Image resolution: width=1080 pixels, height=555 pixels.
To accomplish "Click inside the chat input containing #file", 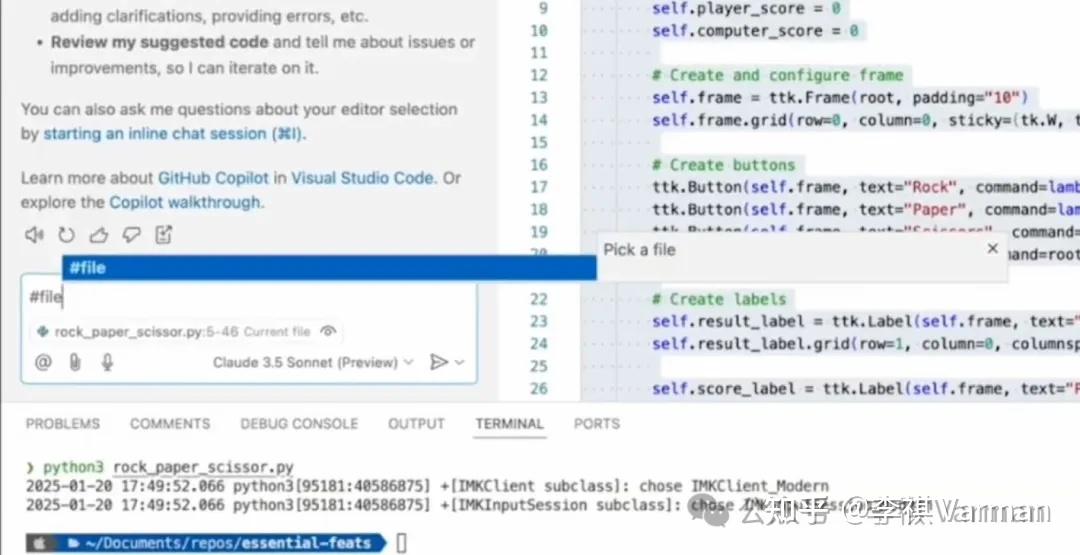I will coord(248,297).
